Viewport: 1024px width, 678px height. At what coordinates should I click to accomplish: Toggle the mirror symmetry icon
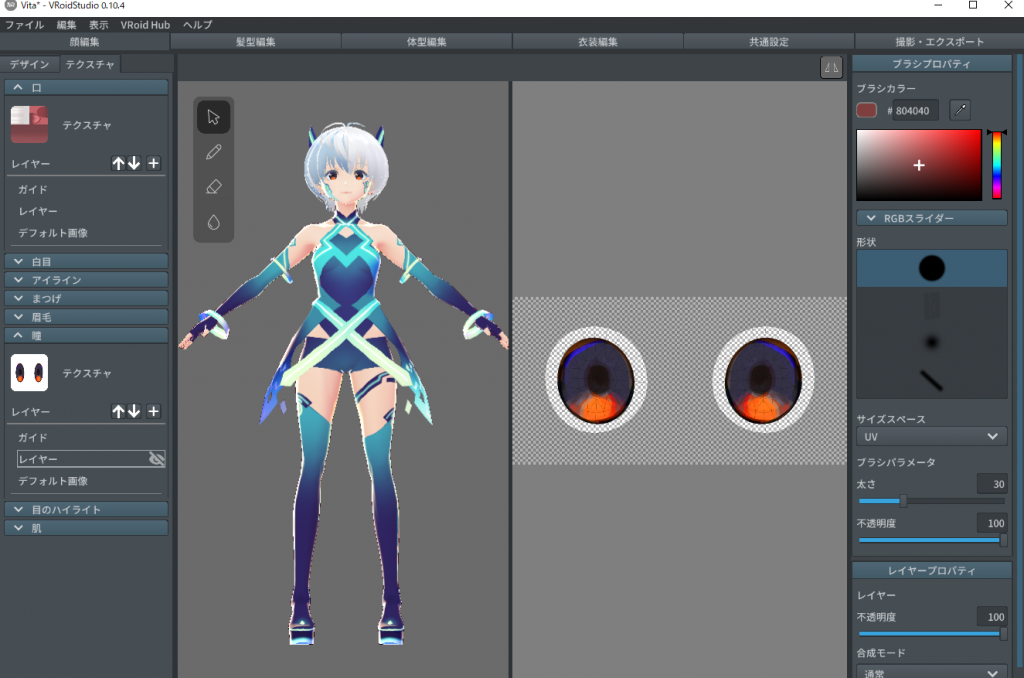(x=831, y=67)
